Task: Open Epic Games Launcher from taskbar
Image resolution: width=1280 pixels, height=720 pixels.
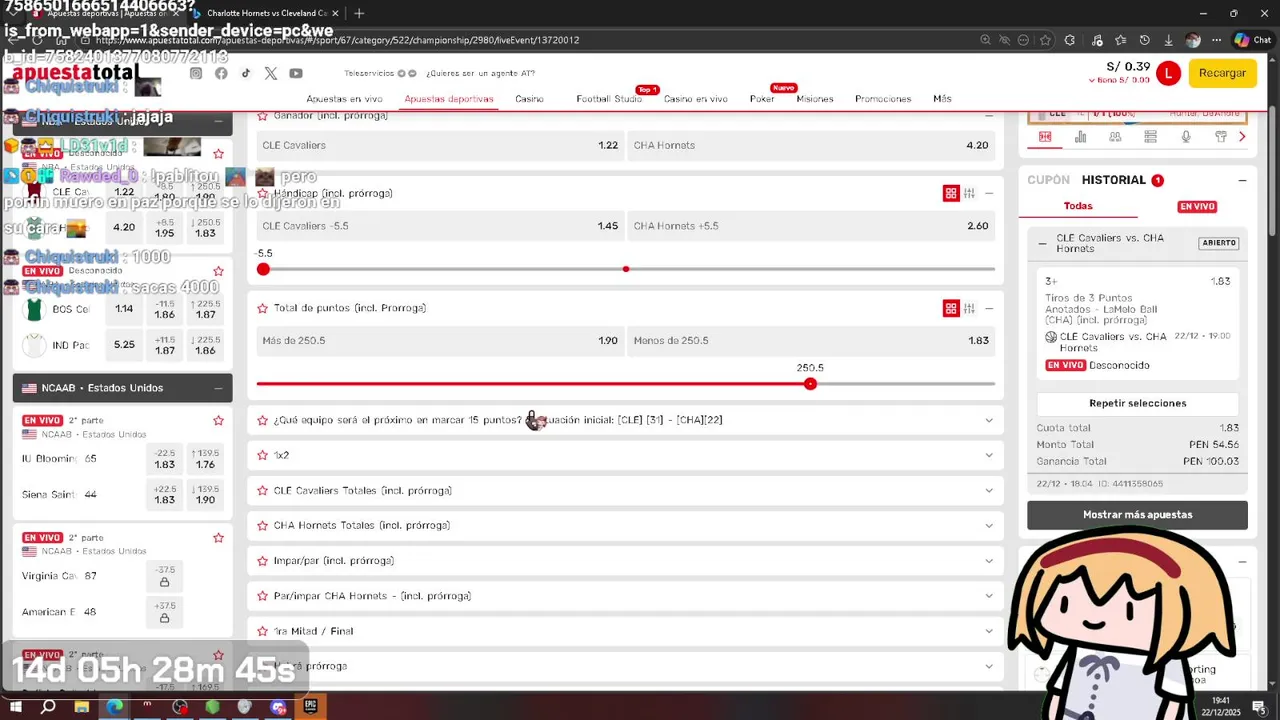Action: [x=311, y=707]
